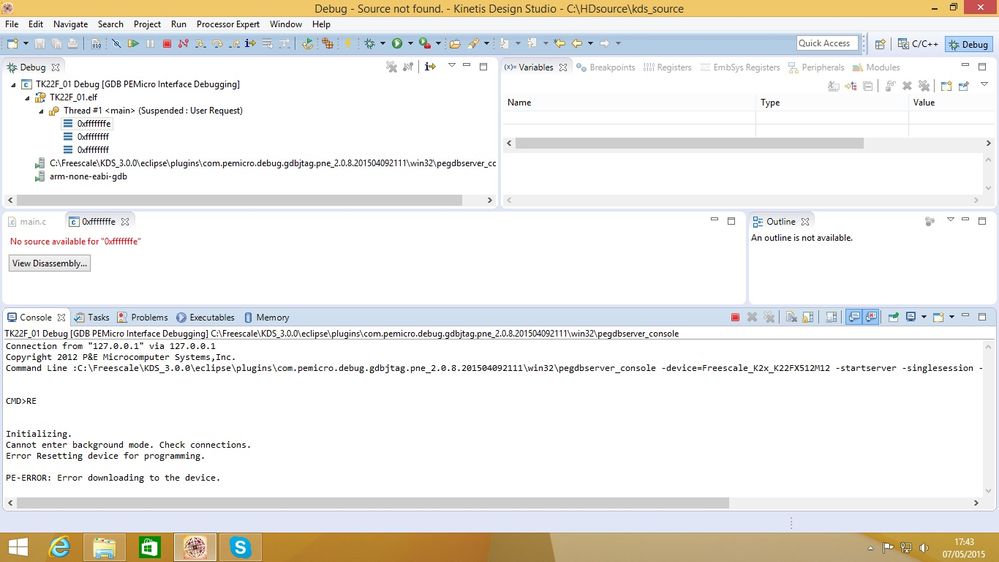Switch to the EmbSys Registers tab
Screen dimensions: 999x562
(x=740, y=67)
